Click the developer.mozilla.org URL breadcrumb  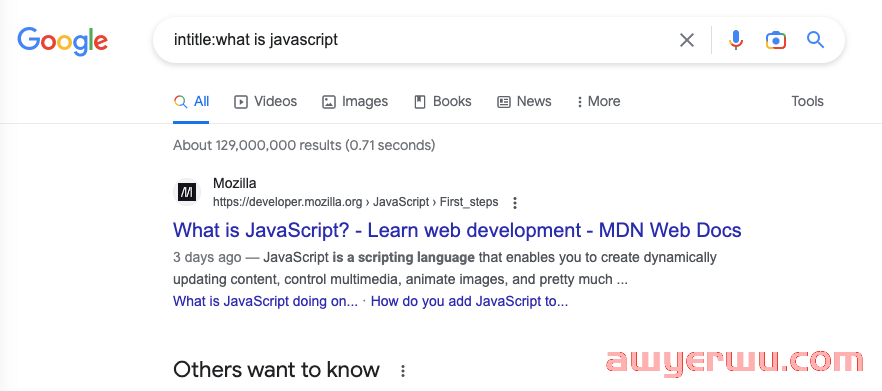pos(356,203)
